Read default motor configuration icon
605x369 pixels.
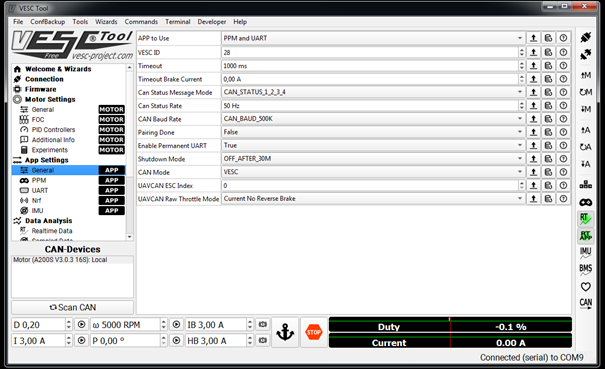pos(585,92)
